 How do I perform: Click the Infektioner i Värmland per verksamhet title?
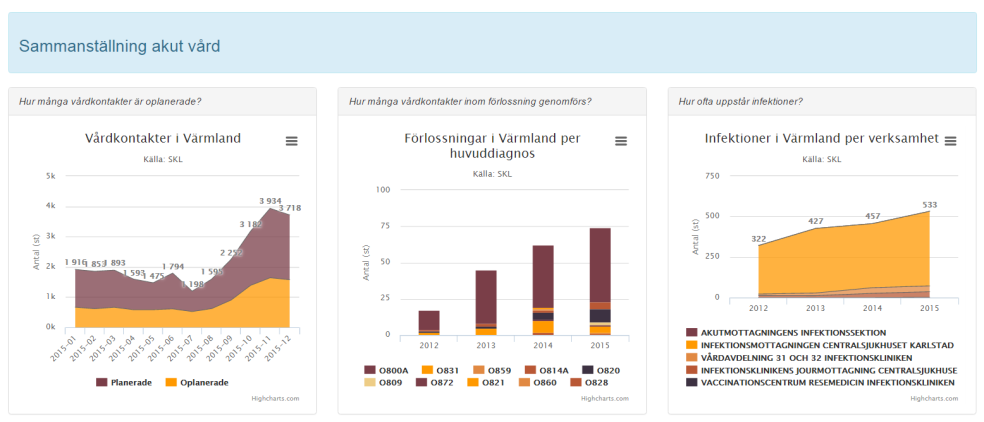(x=821, y=138)
